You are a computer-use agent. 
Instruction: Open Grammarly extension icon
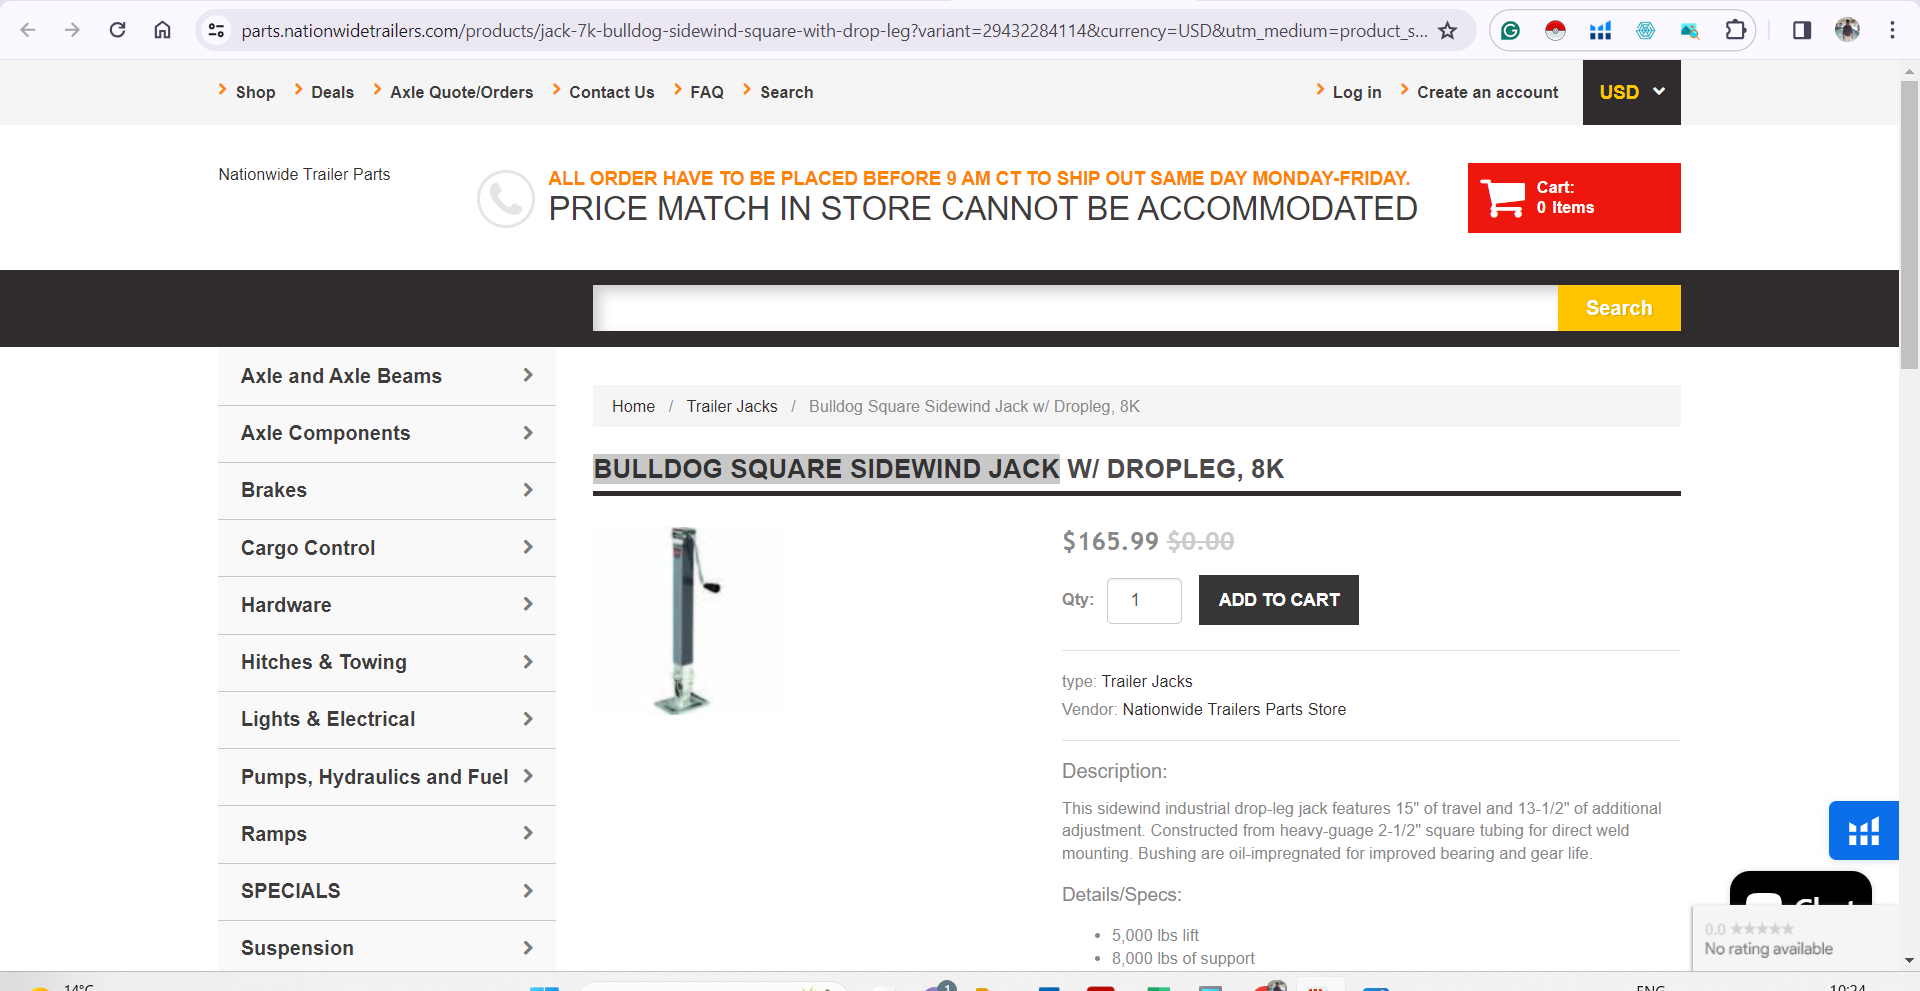point(1511,31)
